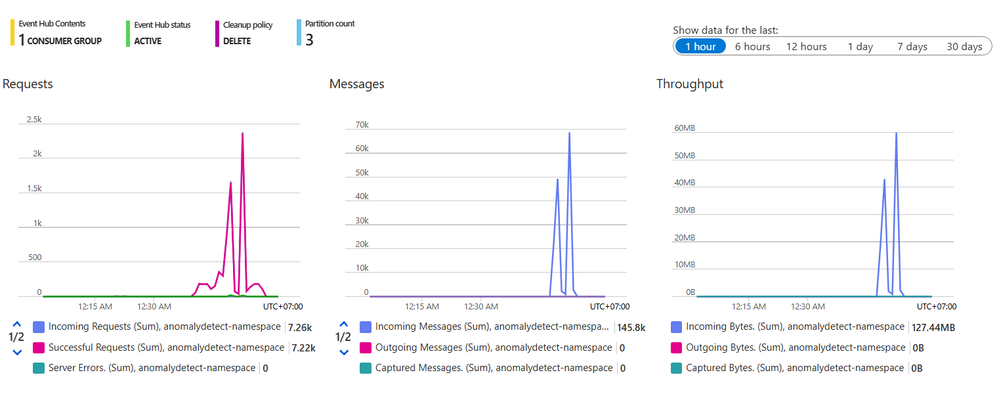Viewport: 999px width, 393px height.
Task: Select the 12 hours time range
Action: tap(806, 46)
